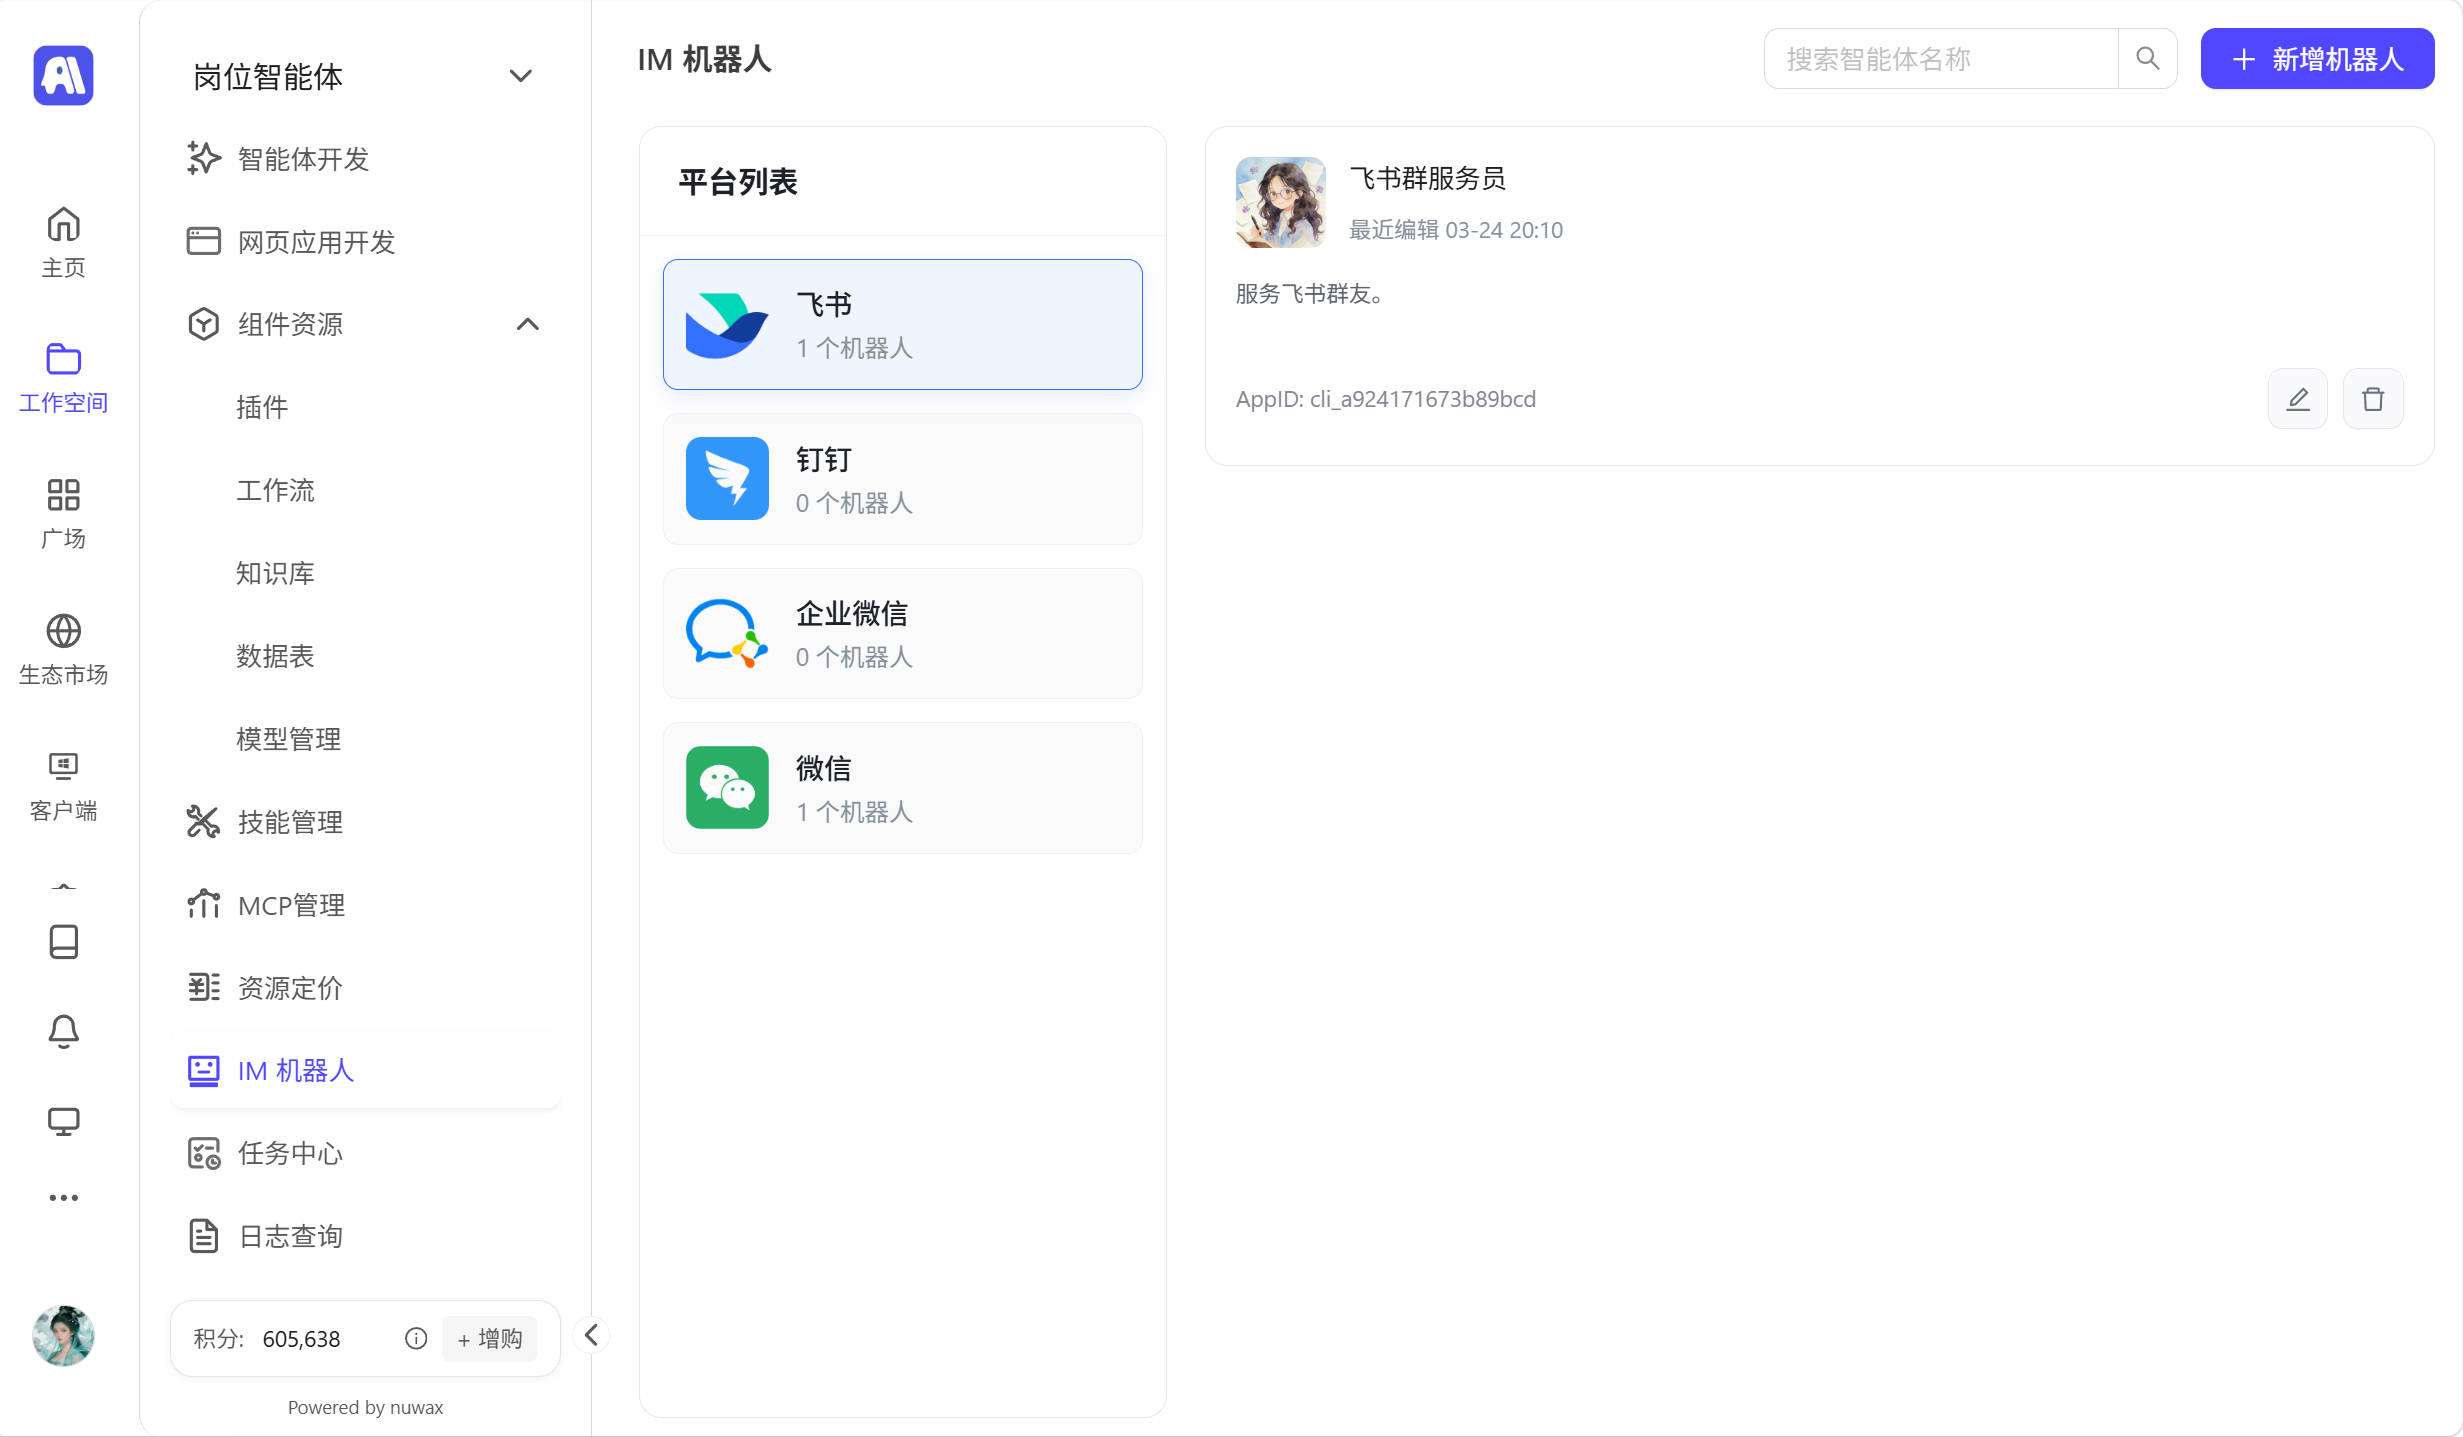This screenshot has width=2463, height=1437.
Task: Click the 微信 1 个机器人 count
Action: [x=854, y=812]
